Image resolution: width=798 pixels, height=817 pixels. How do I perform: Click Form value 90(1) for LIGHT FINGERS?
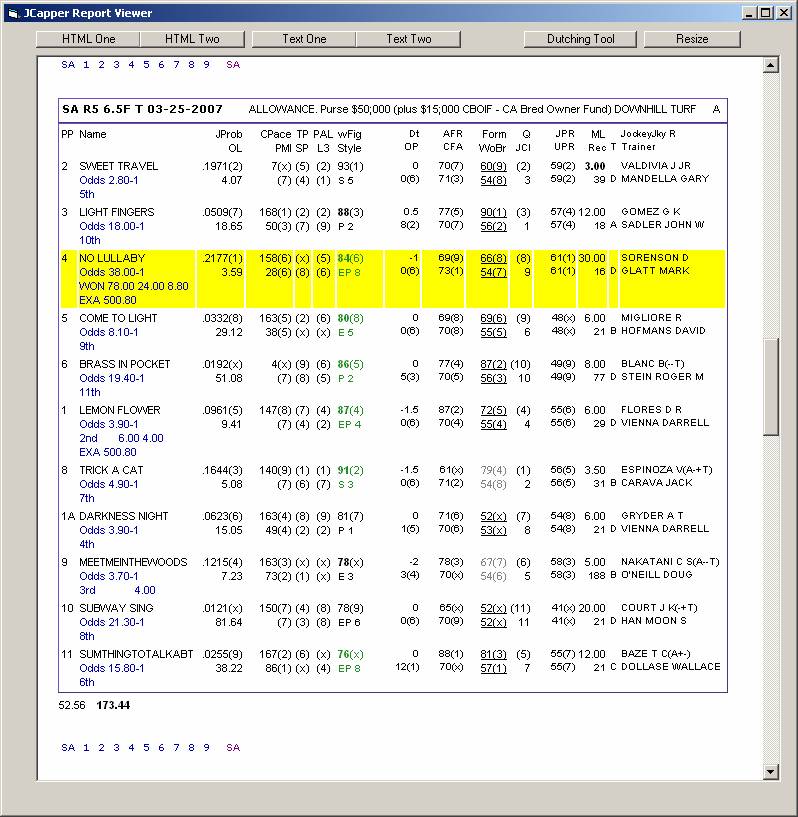[x=493, y=212]
